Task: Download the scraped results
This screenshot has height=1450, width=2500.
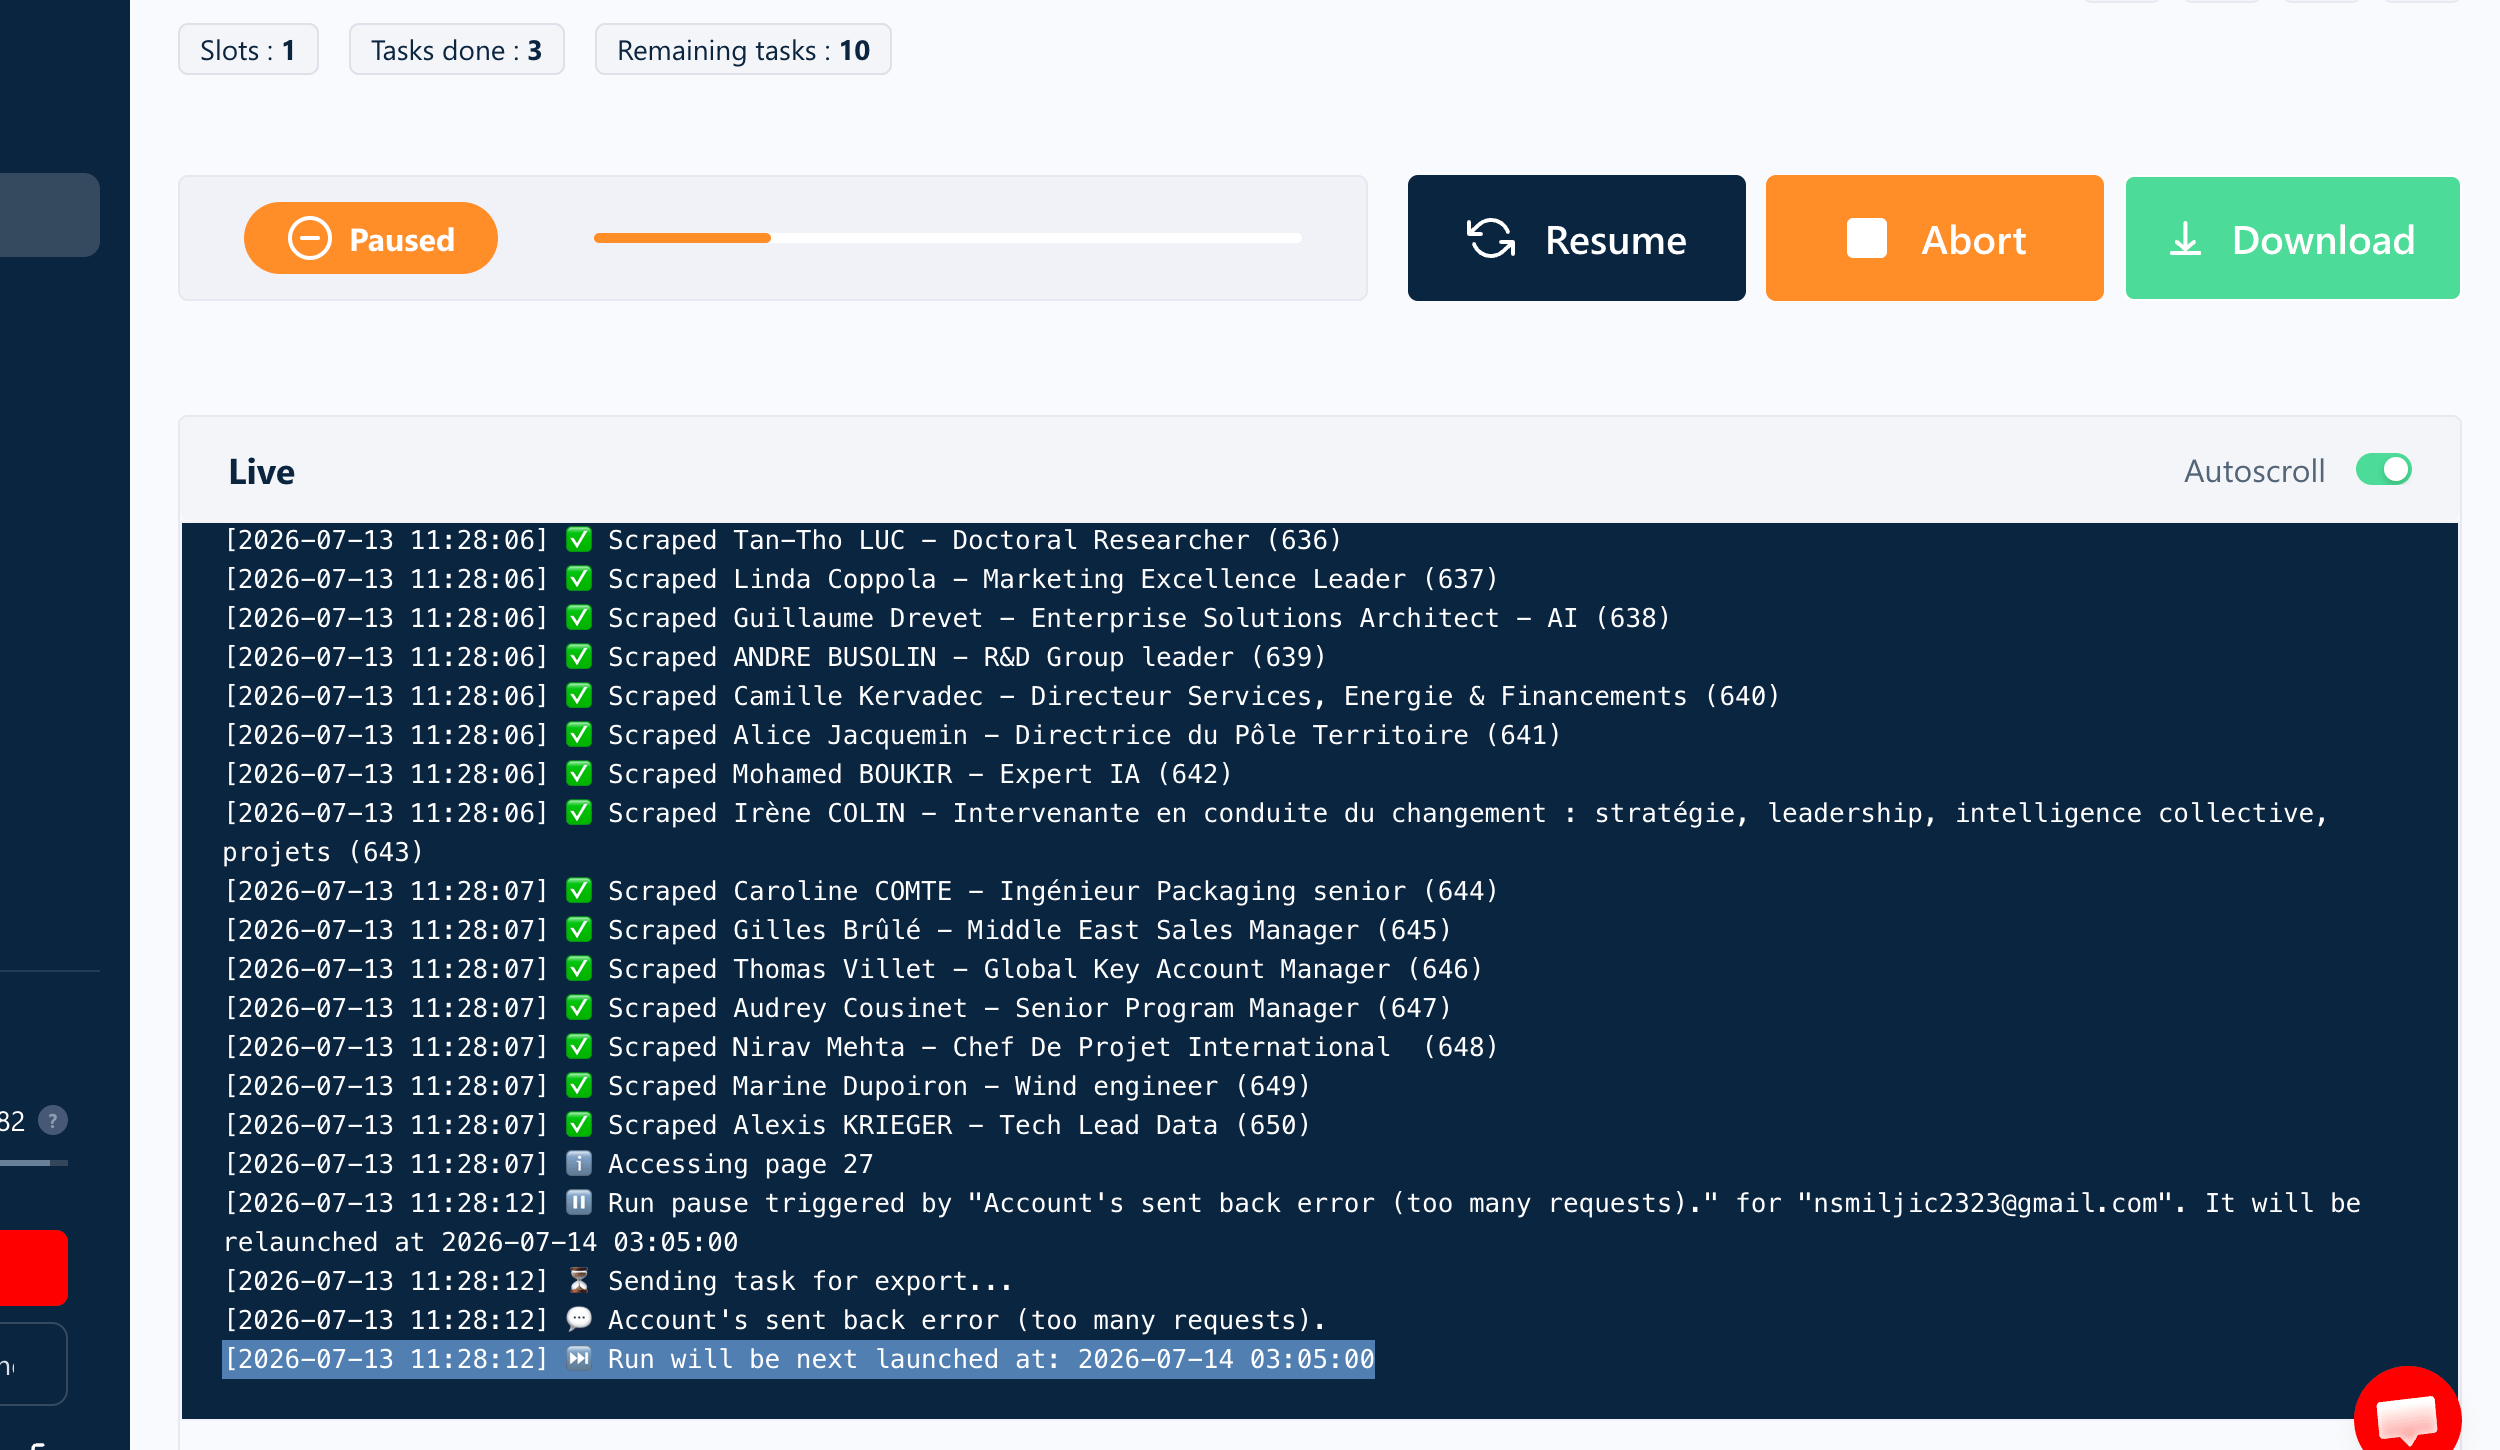Action: pyautogui.click(x=2292, y=238)
